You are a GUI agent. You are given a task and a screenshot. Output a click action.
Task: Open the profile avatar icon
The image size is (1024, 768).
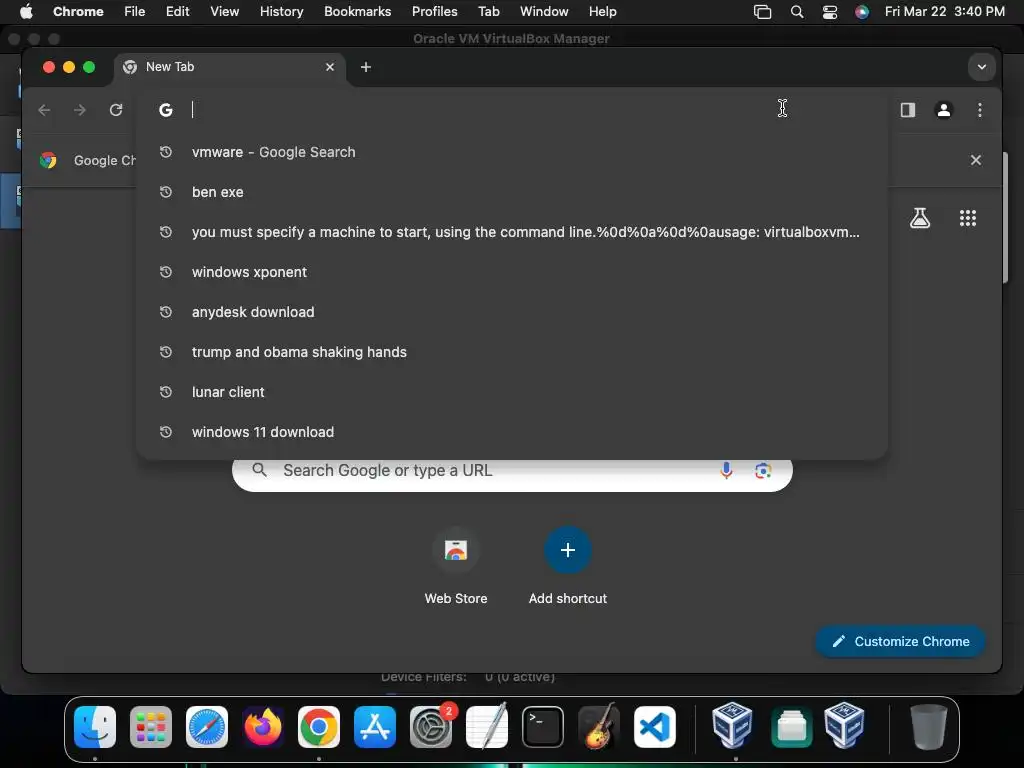point(944,110)
